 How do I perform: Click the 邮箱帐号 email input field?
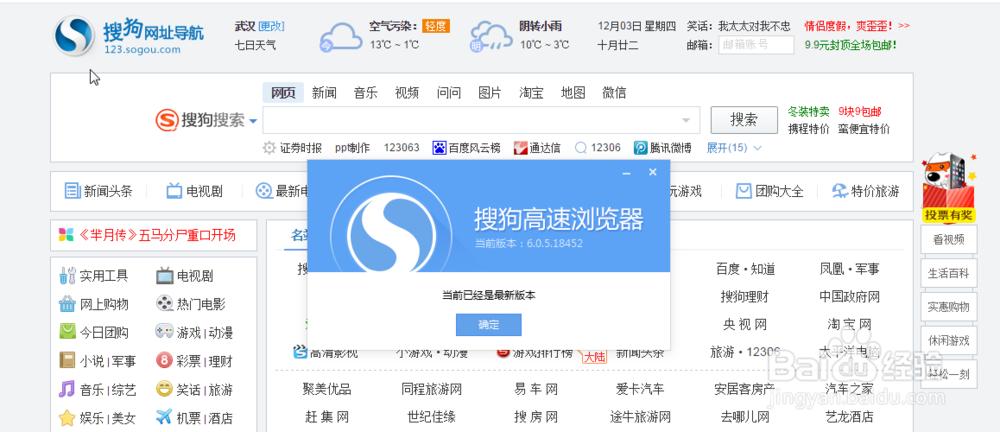(x=756, y=45)
